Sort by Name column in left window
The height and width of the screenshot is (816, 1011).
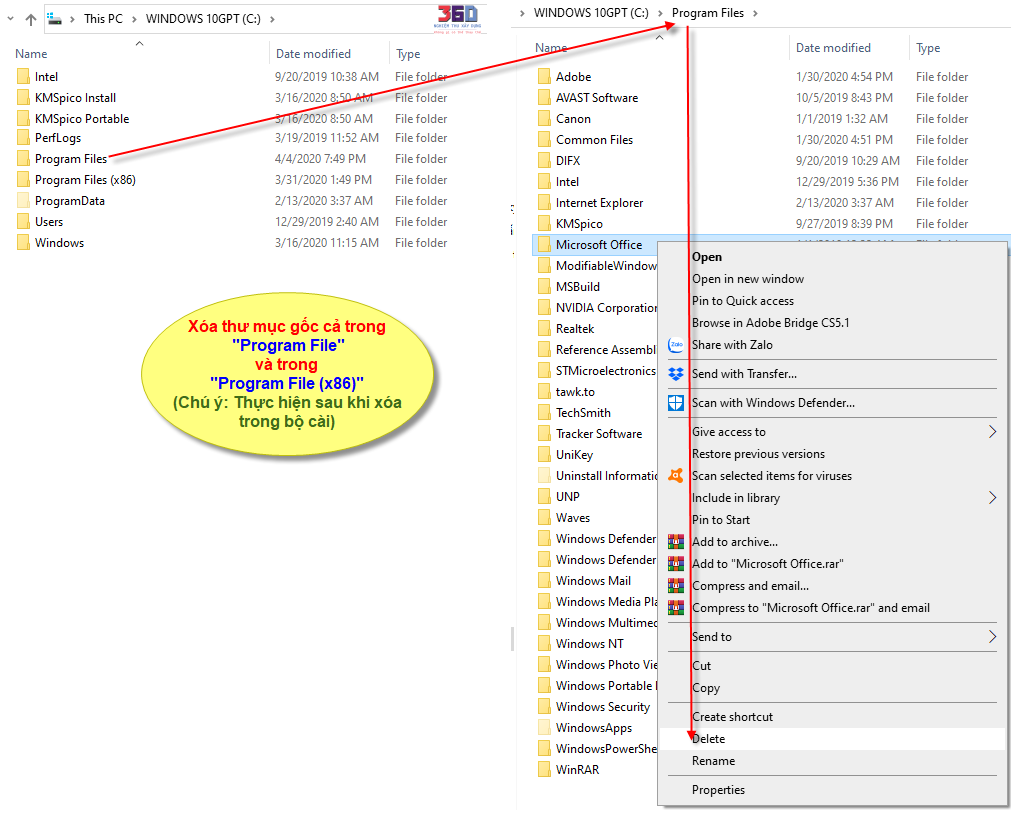pos(31,54)
